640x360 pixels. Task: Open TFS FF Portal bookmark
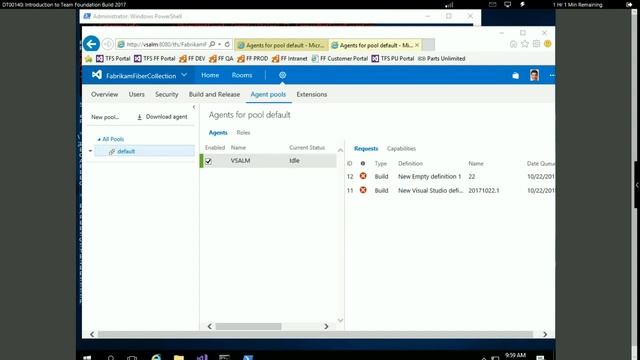click(x=155, y=58)
